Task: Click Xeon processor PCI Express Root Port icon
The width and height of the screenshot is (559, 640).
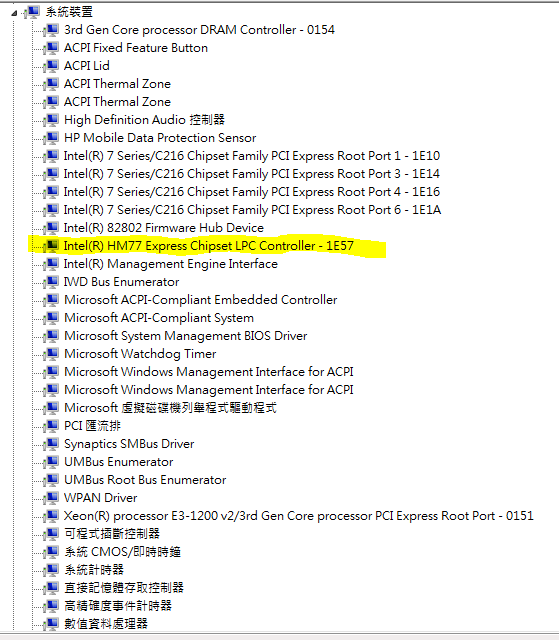Action: (x=51, y=516)
